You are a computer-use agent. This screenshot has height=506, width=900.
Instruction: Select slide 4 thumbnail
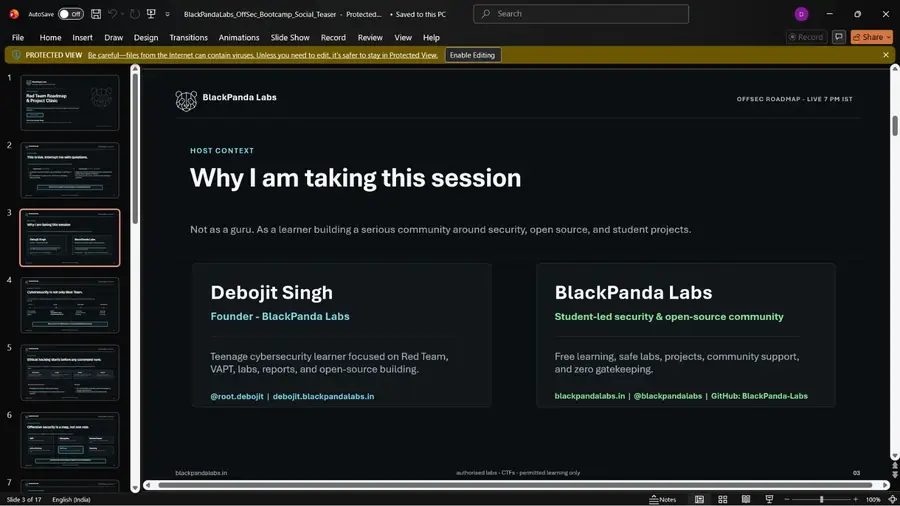pos(70,305)
